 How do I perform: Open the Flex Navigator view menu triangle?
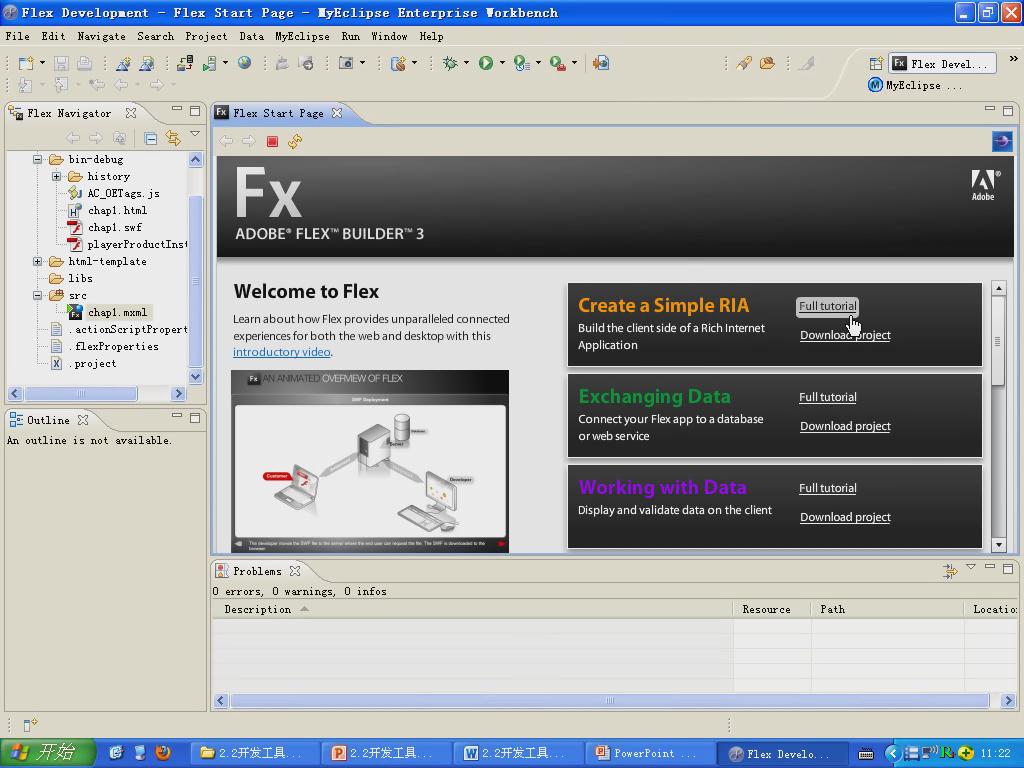(195, 133)
